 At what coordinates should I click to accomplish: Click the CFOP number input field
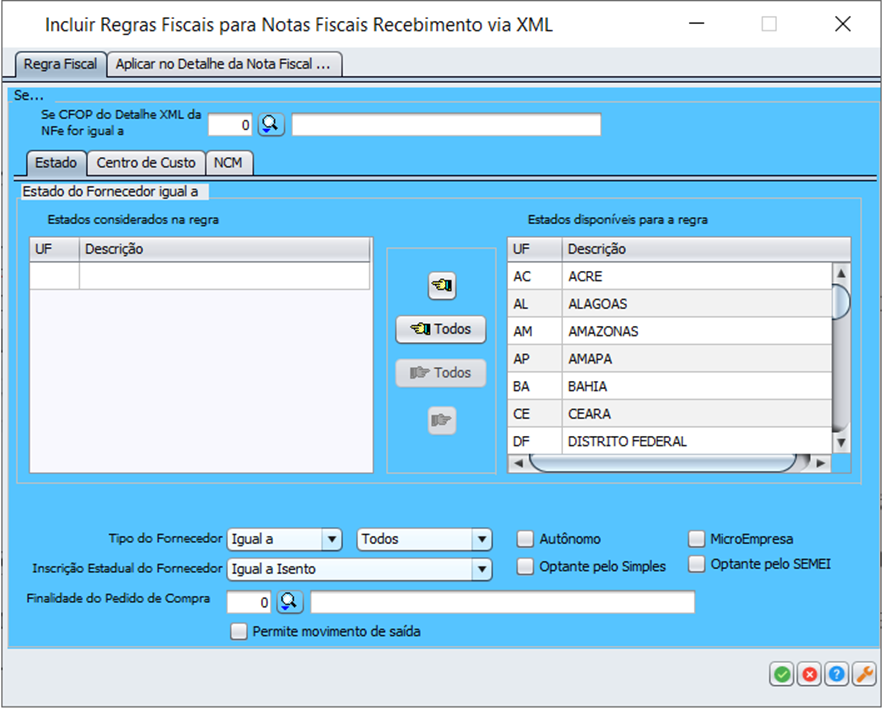pos(231,125)
